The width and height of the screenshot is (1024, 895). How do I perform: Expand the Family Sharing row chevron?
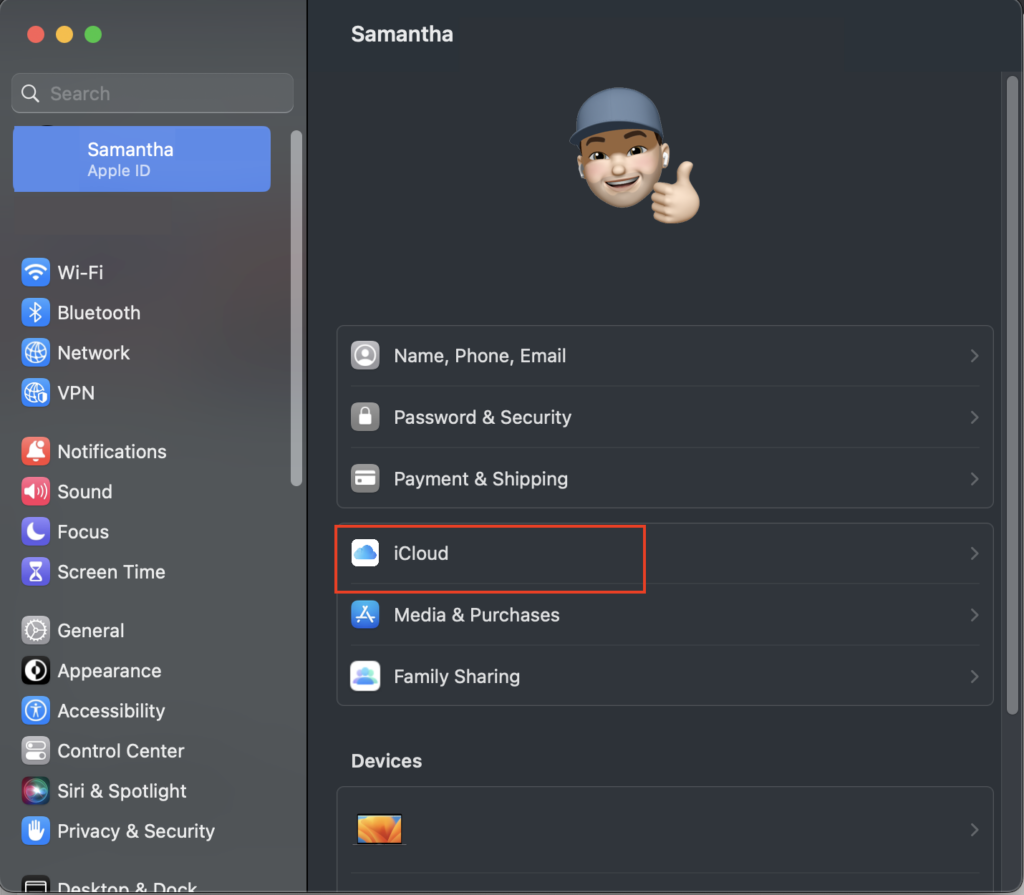(974, 676)
